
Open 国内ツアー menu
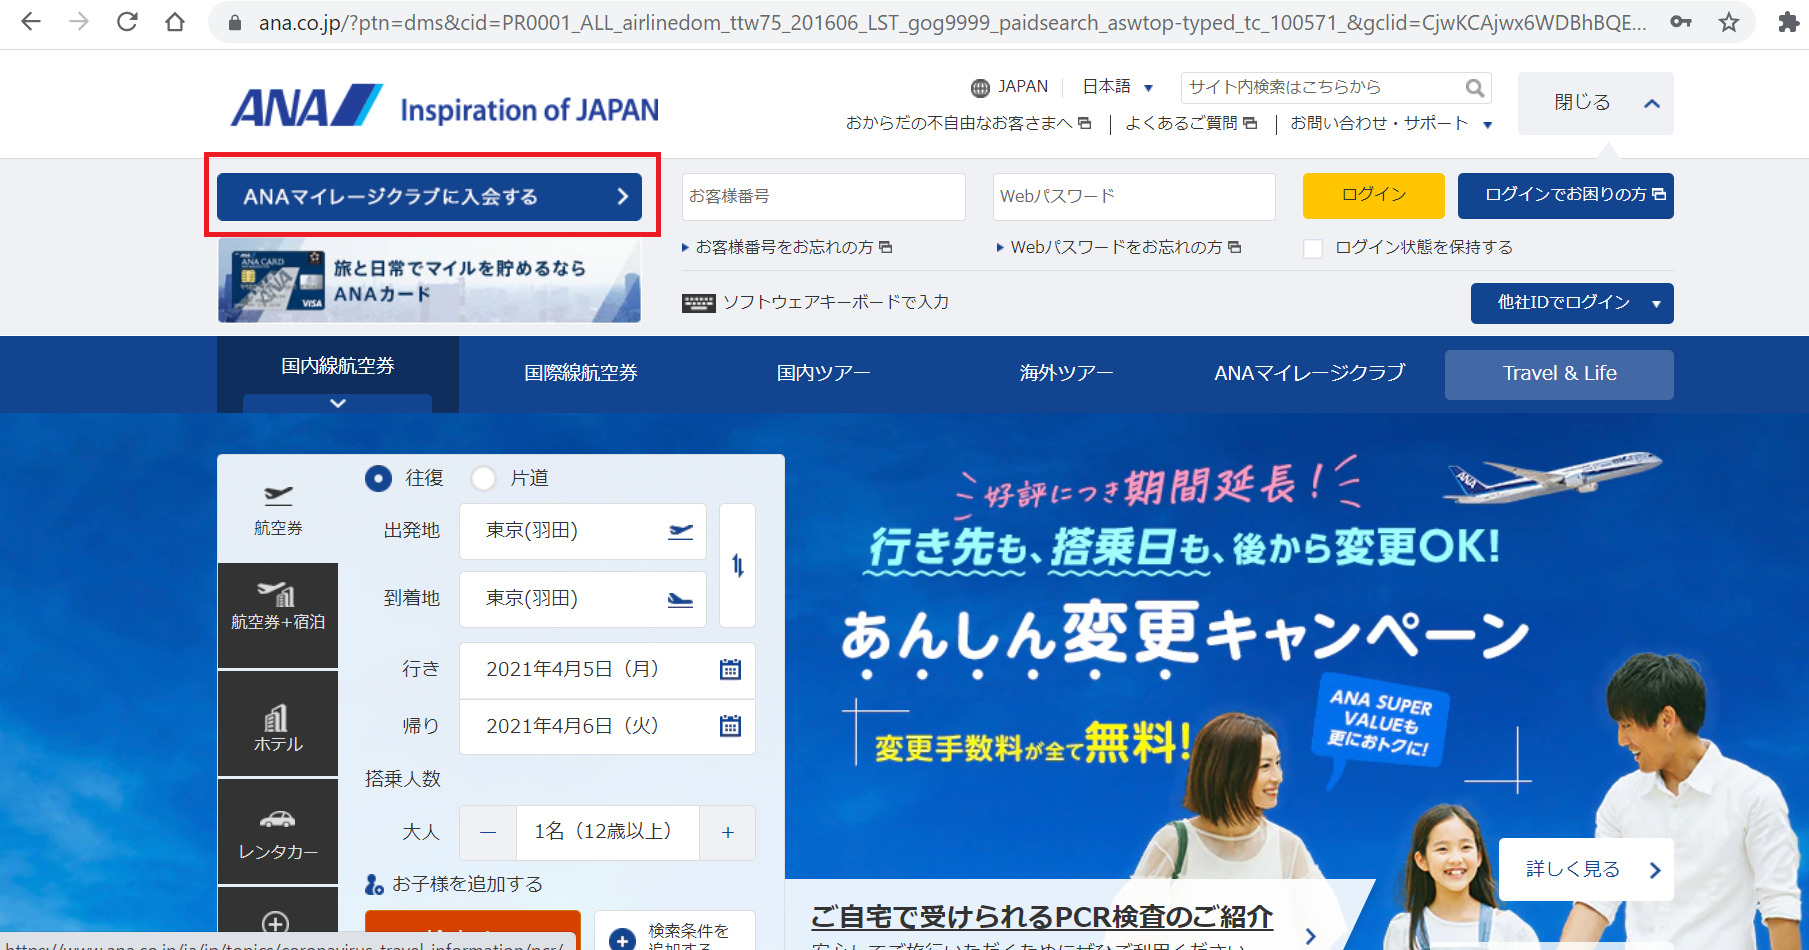tap(824, 374)
